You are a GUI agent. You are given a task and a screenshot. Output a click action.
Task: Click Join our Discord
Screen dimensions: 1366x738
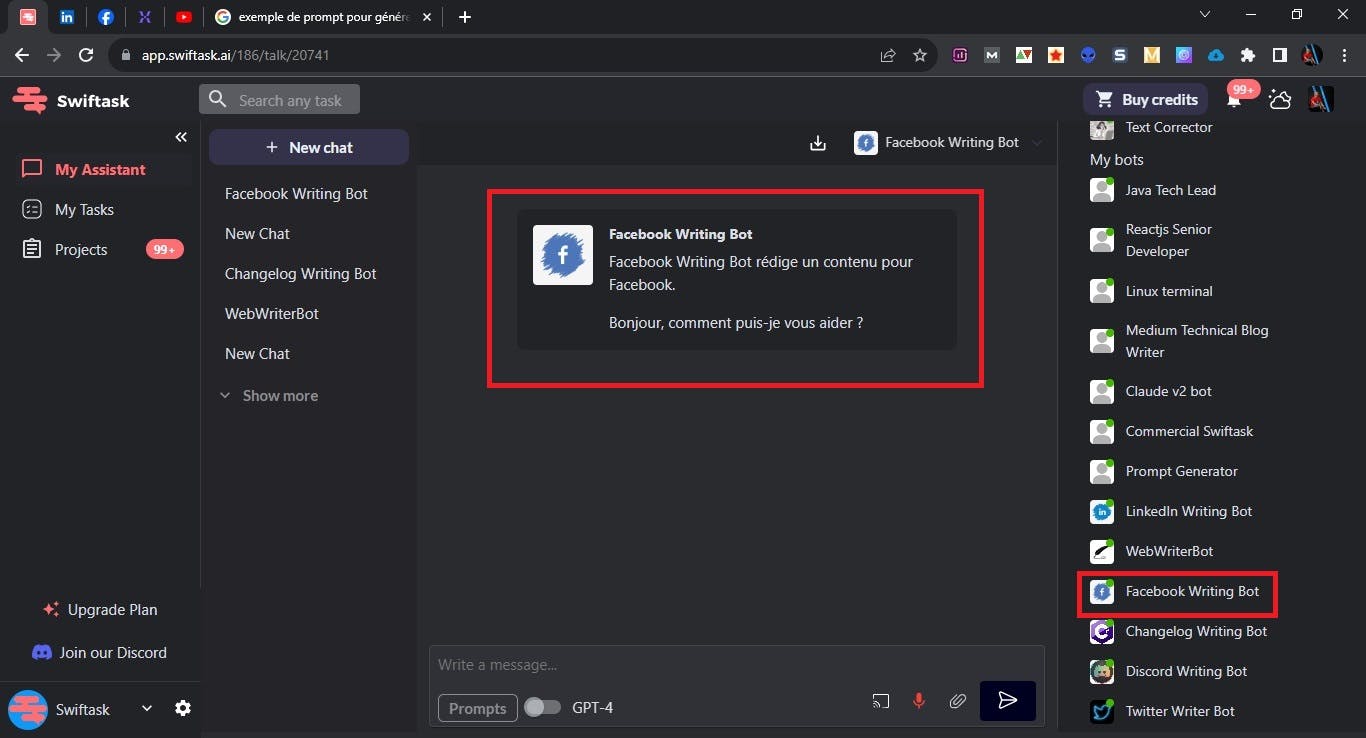(100, 653)
